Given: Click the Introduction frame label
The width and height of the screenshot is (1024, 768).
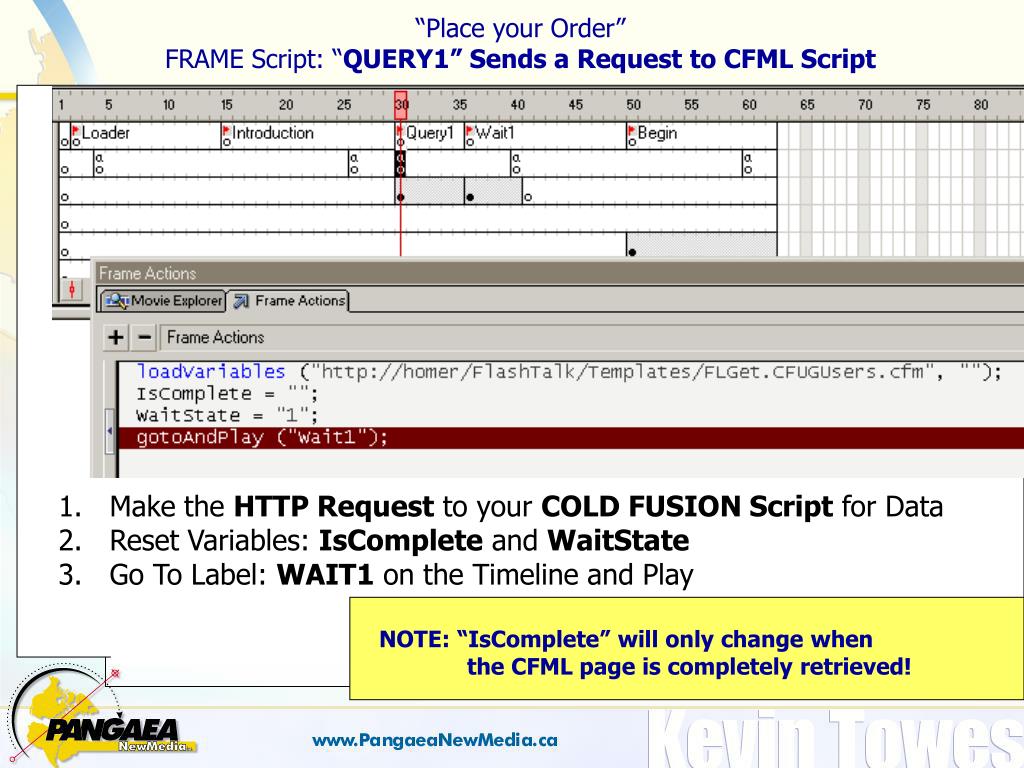Looking at the screenshot, I should coord(273,133).
